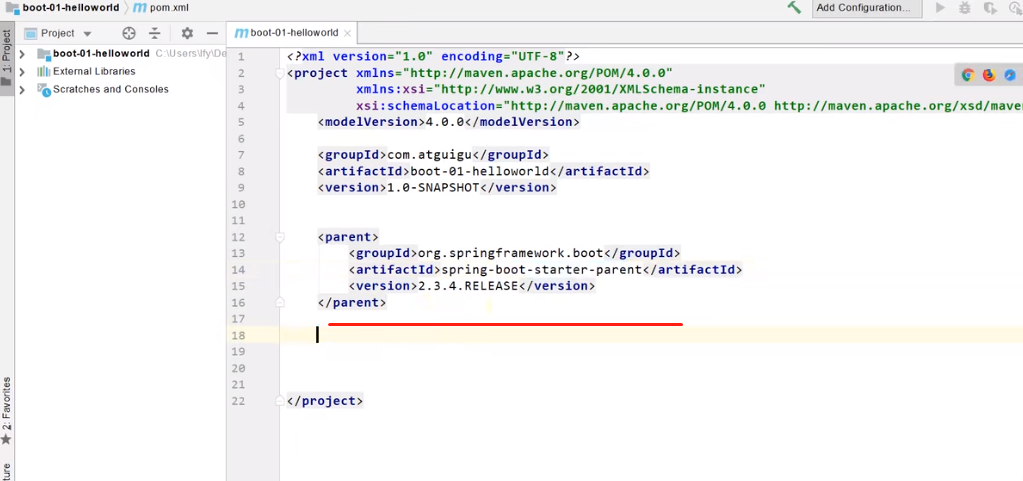This screenshot has height=481, width=1023.
Task: Click the fold end marker on line 16
Action: (x=281, y=303)
